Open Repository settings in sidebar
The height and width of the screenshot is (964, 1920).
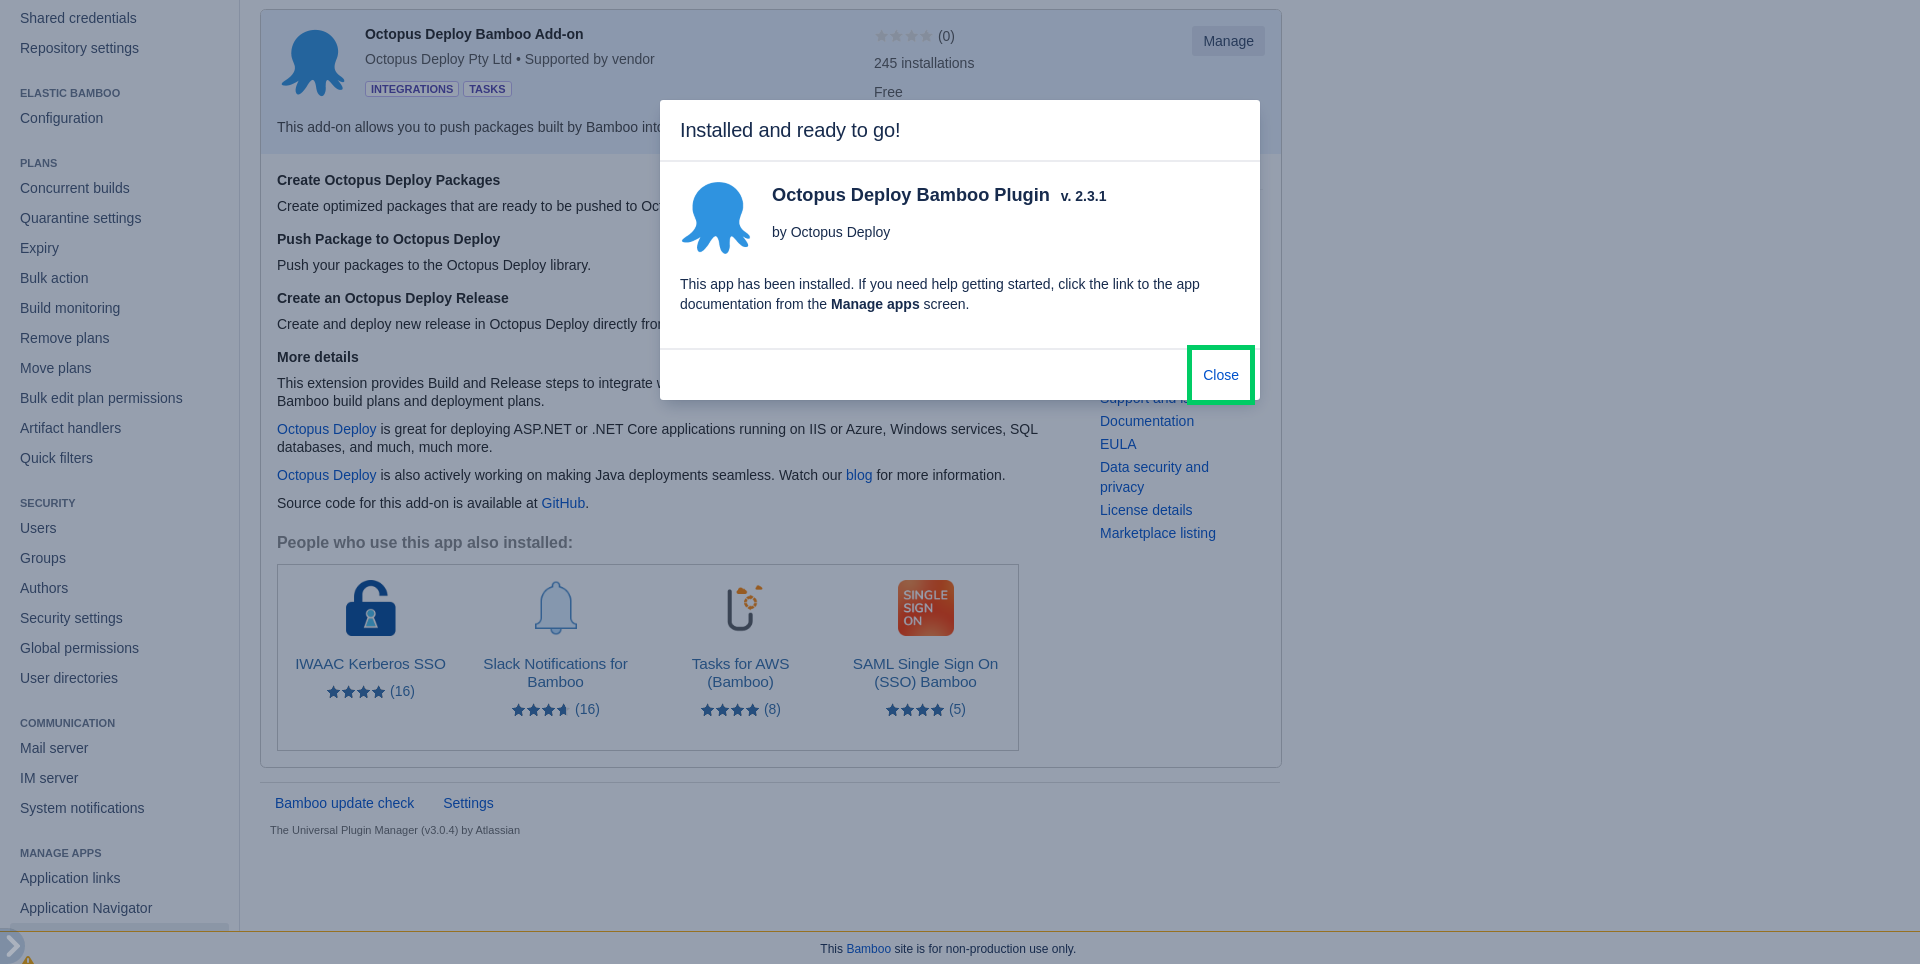[x=79, y=48]
